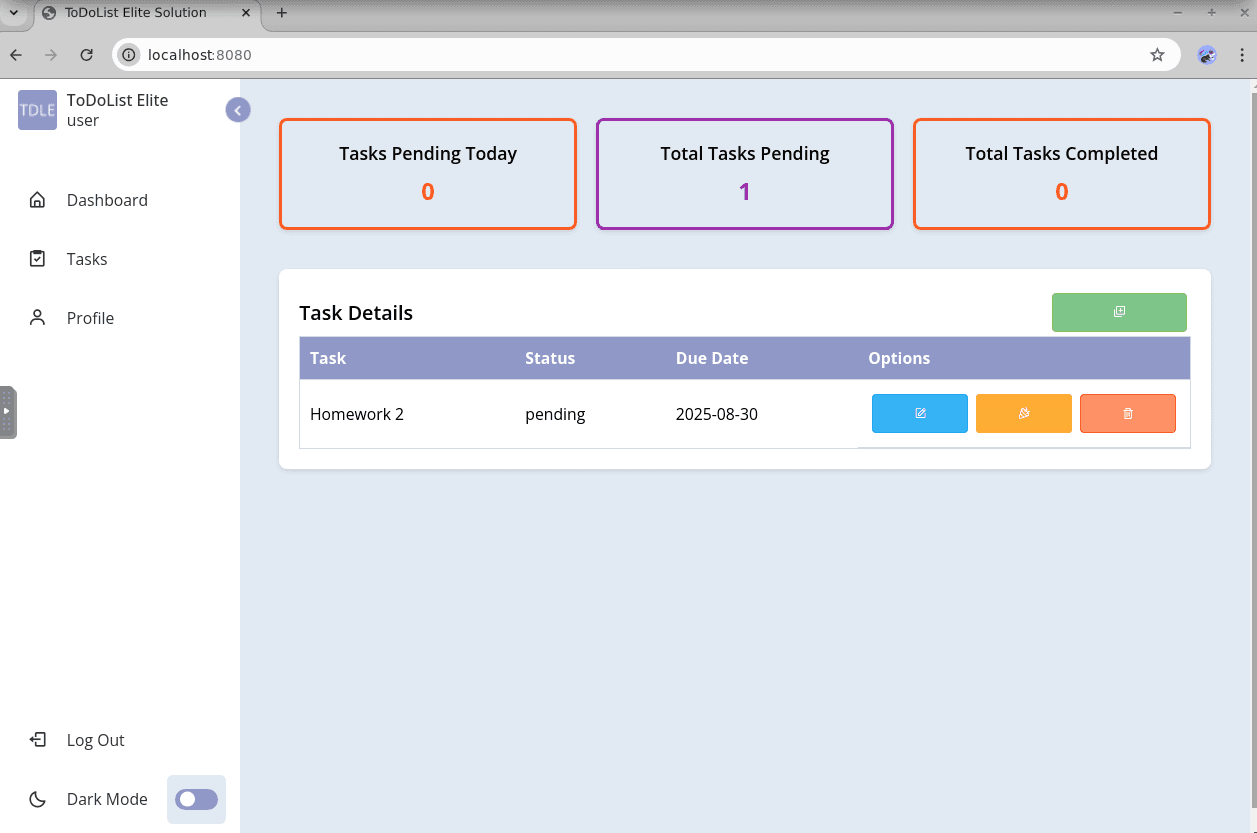The image size is (1257, 833).
Task: Click the TDLE logo
Action: [x=37, y=110]
